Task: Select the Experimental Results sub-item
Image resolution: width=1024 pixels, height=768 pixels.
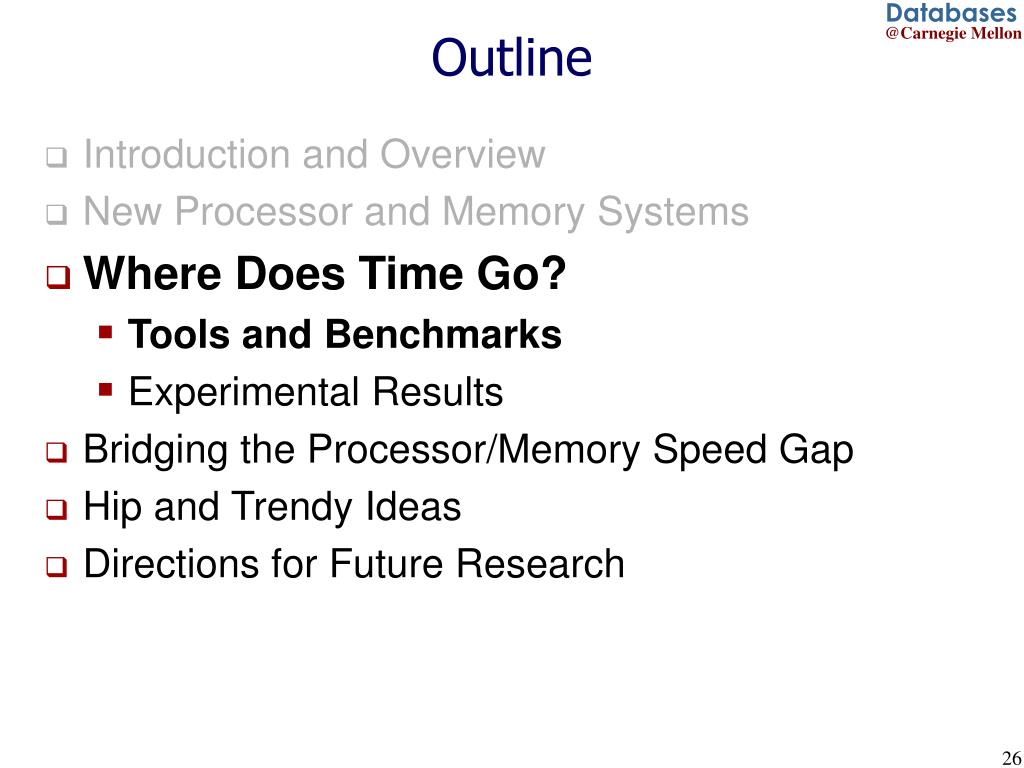Action: 315,393
